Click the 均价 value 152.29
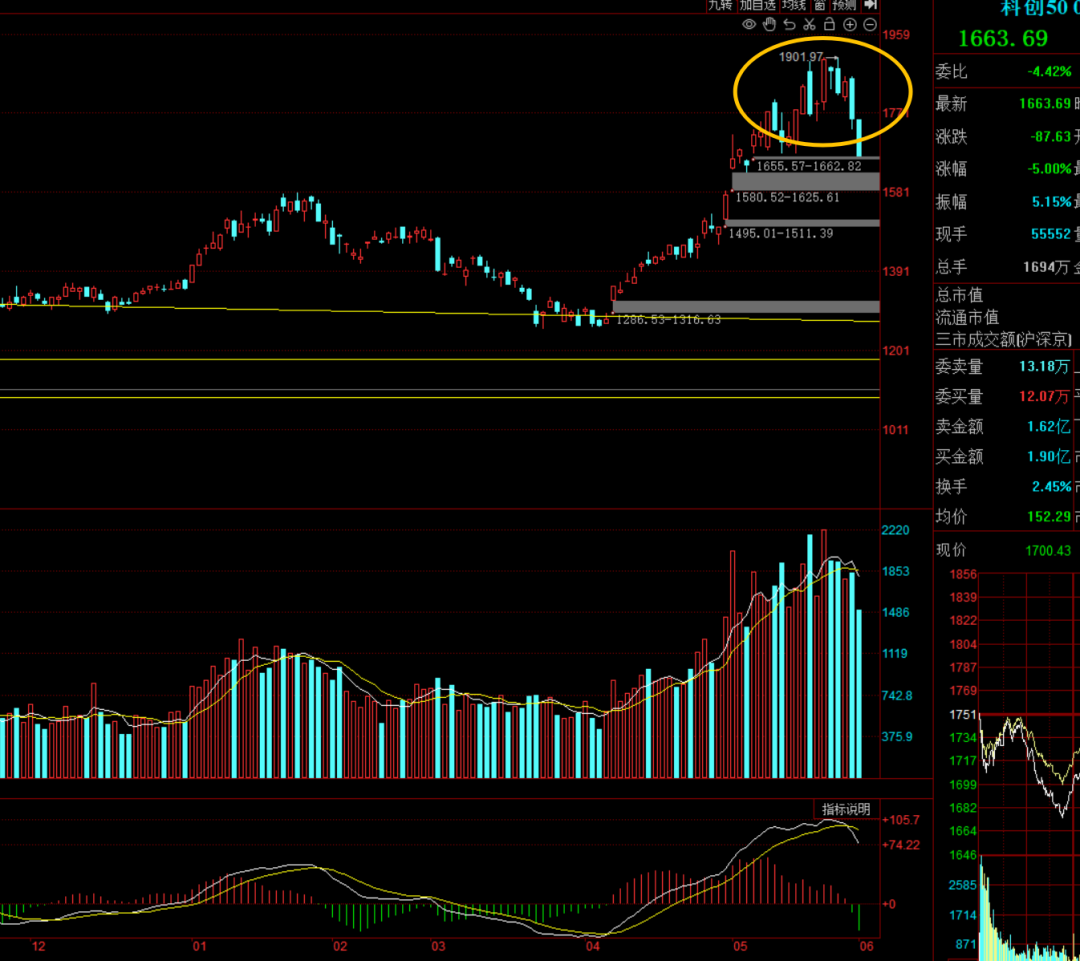The image size is (1080, 961). pos(1049,517)
